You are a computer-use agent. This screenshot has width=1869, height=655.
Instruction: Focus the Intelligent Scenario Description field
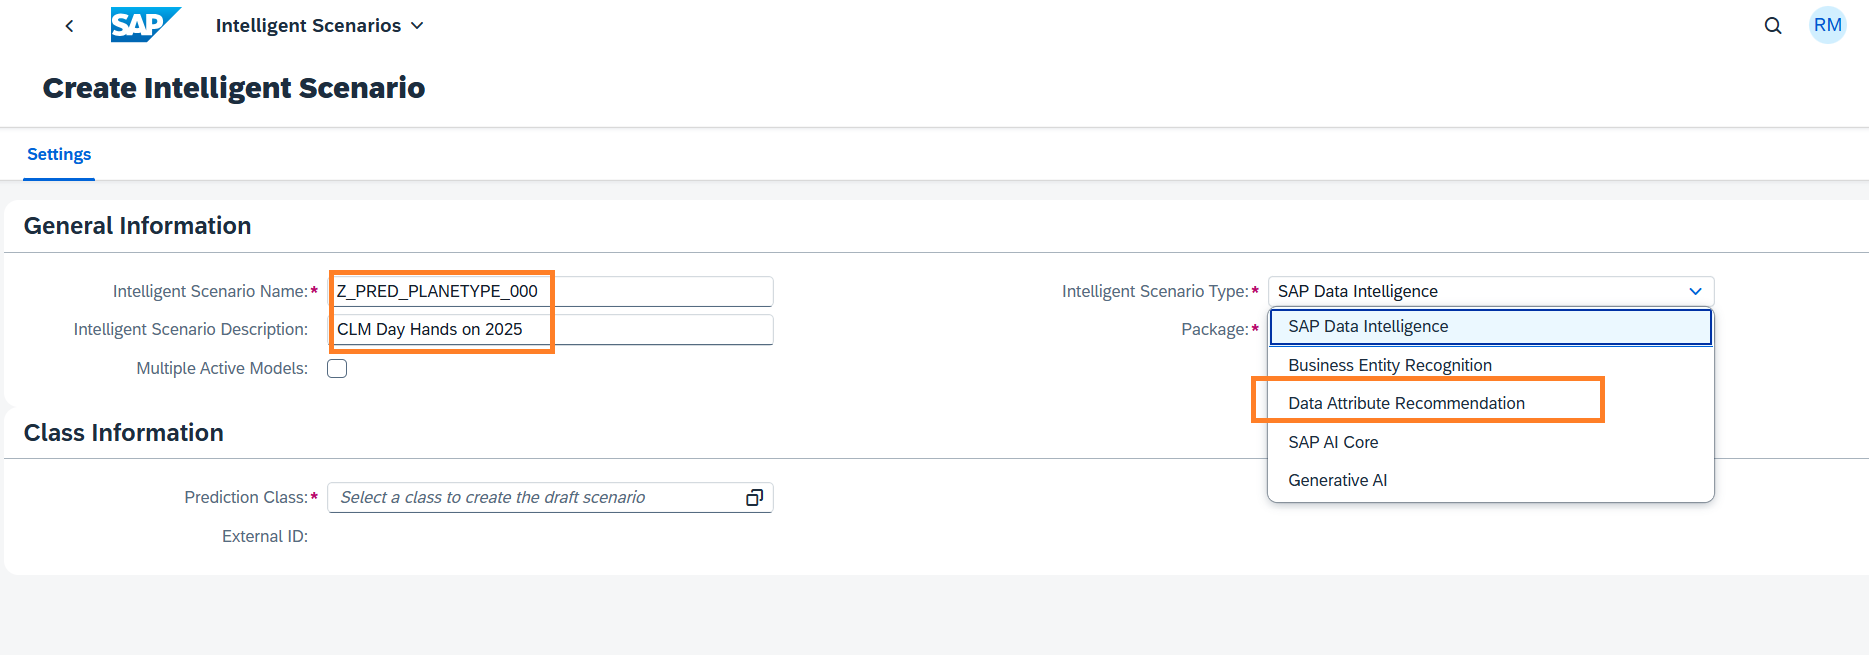click(551, 330)
